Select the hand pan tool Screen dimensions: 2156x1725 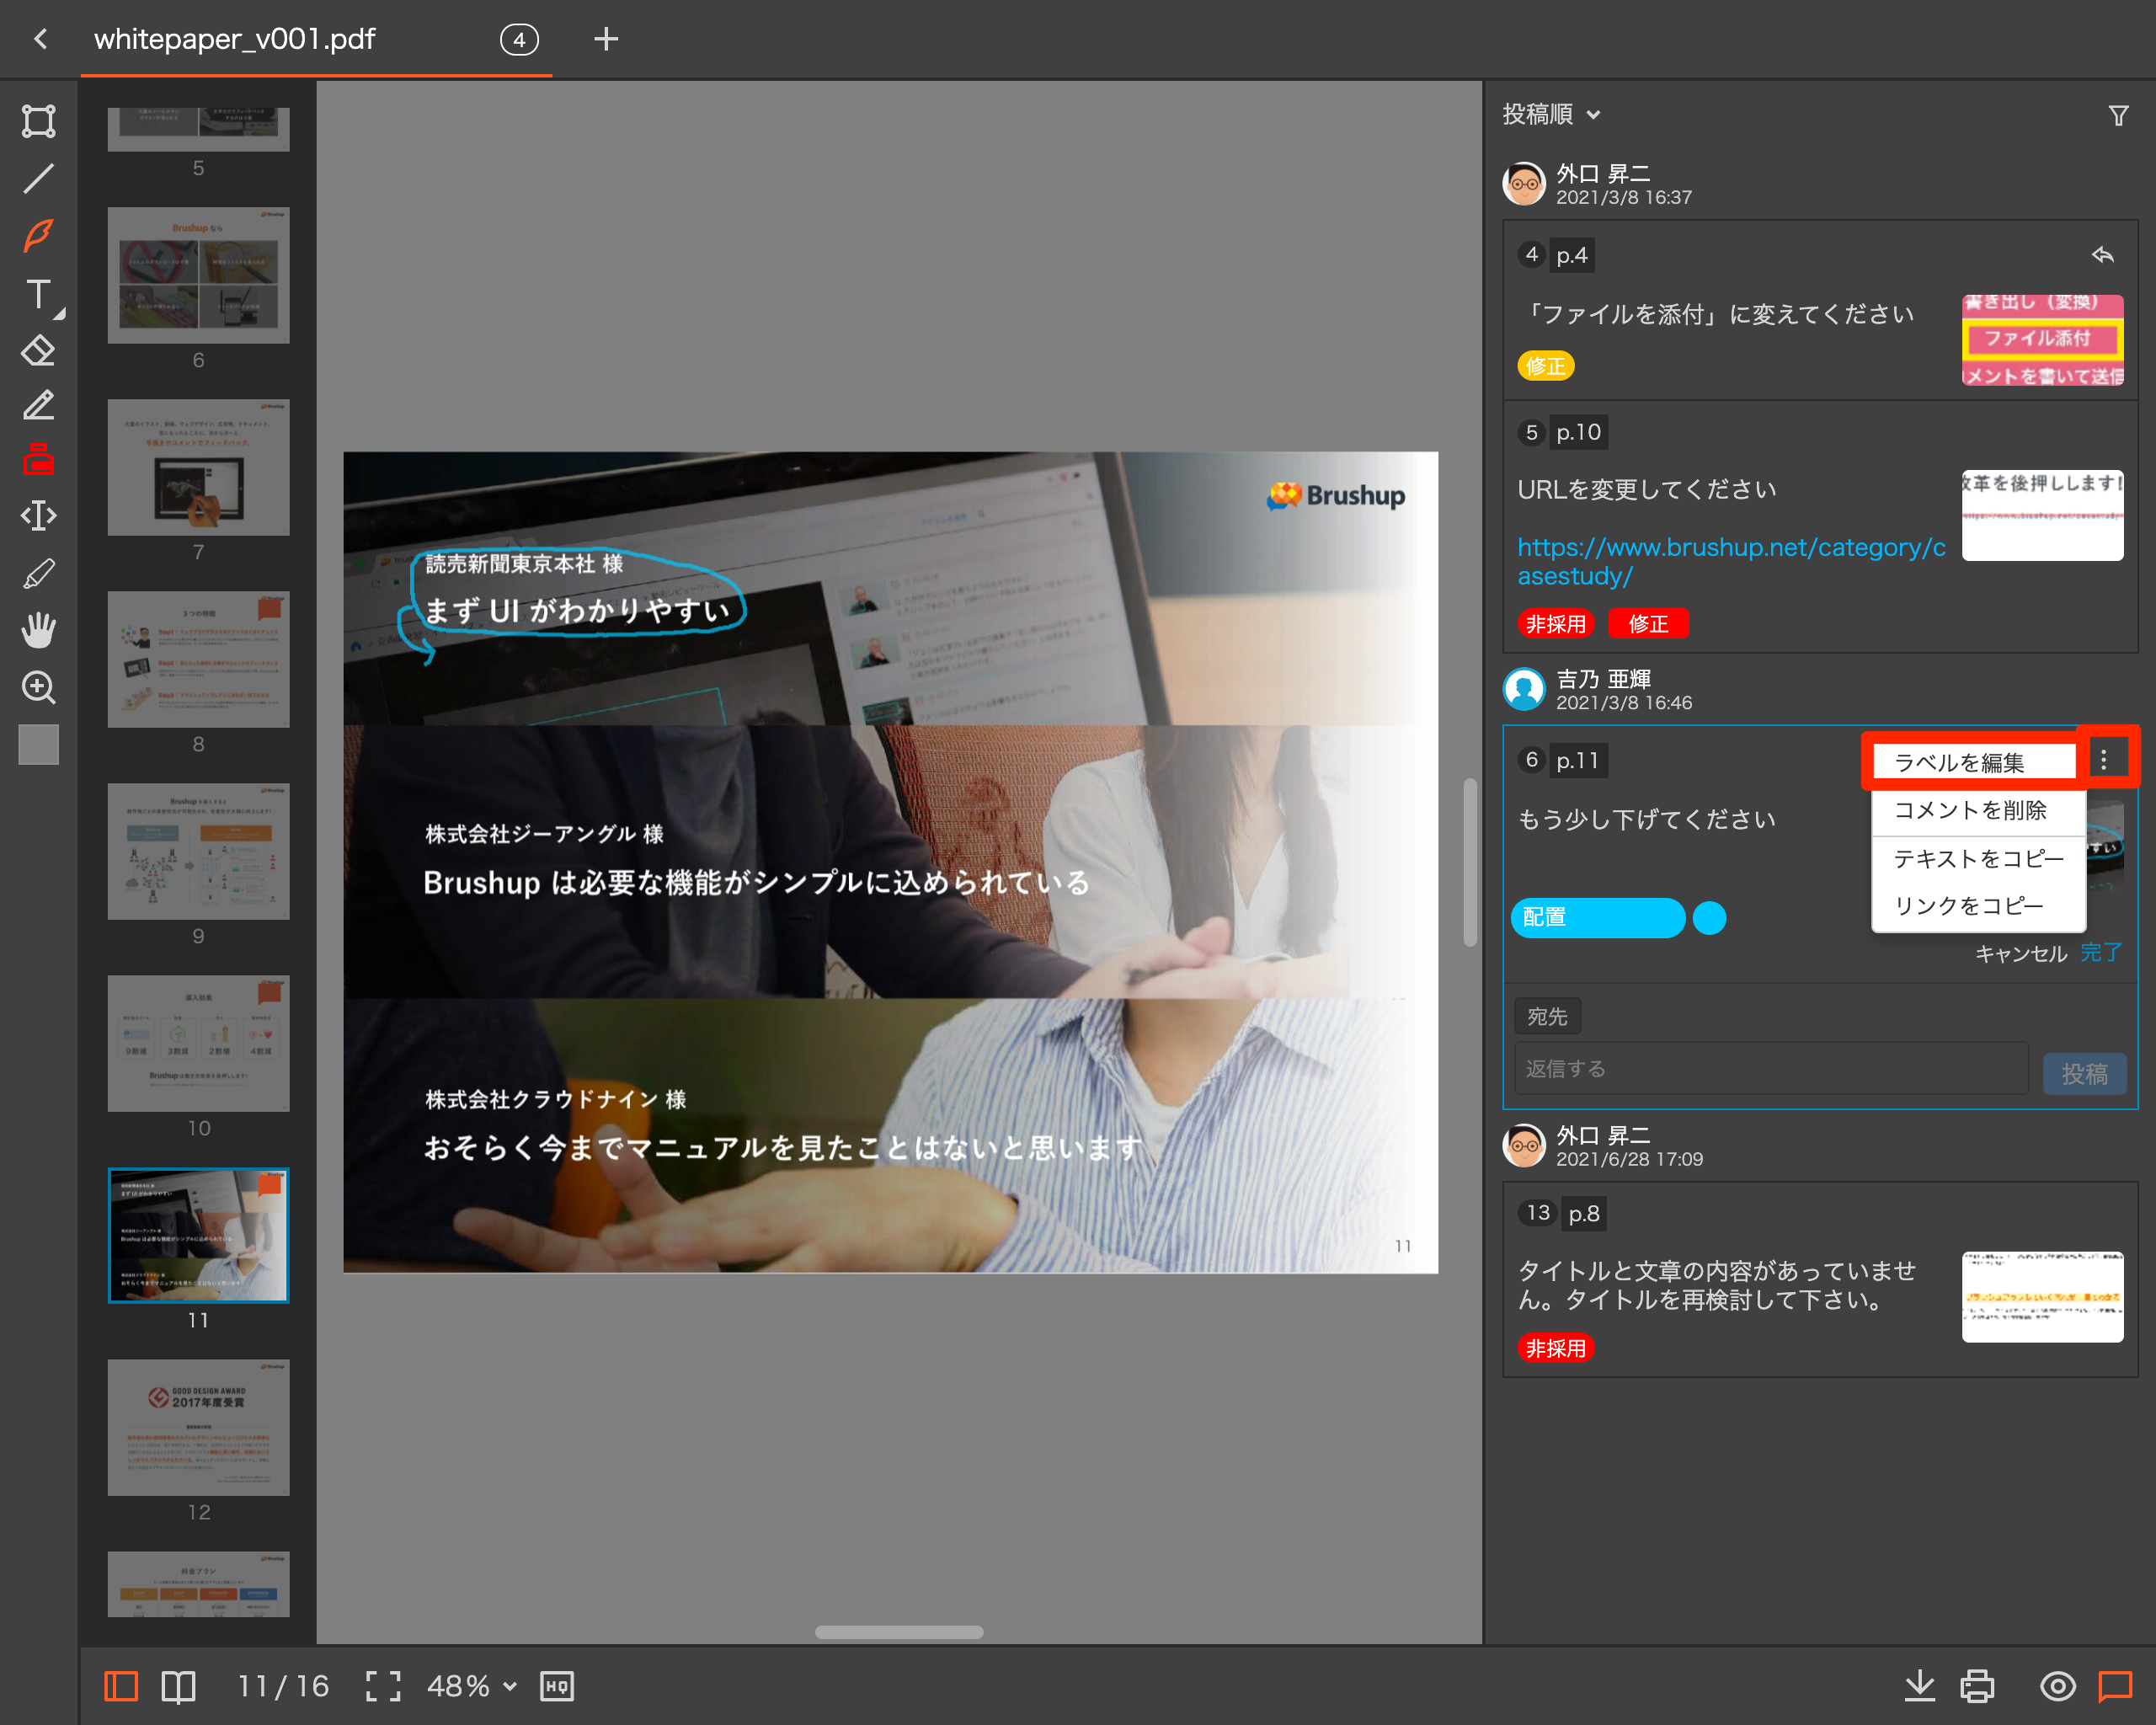[38, 630]
